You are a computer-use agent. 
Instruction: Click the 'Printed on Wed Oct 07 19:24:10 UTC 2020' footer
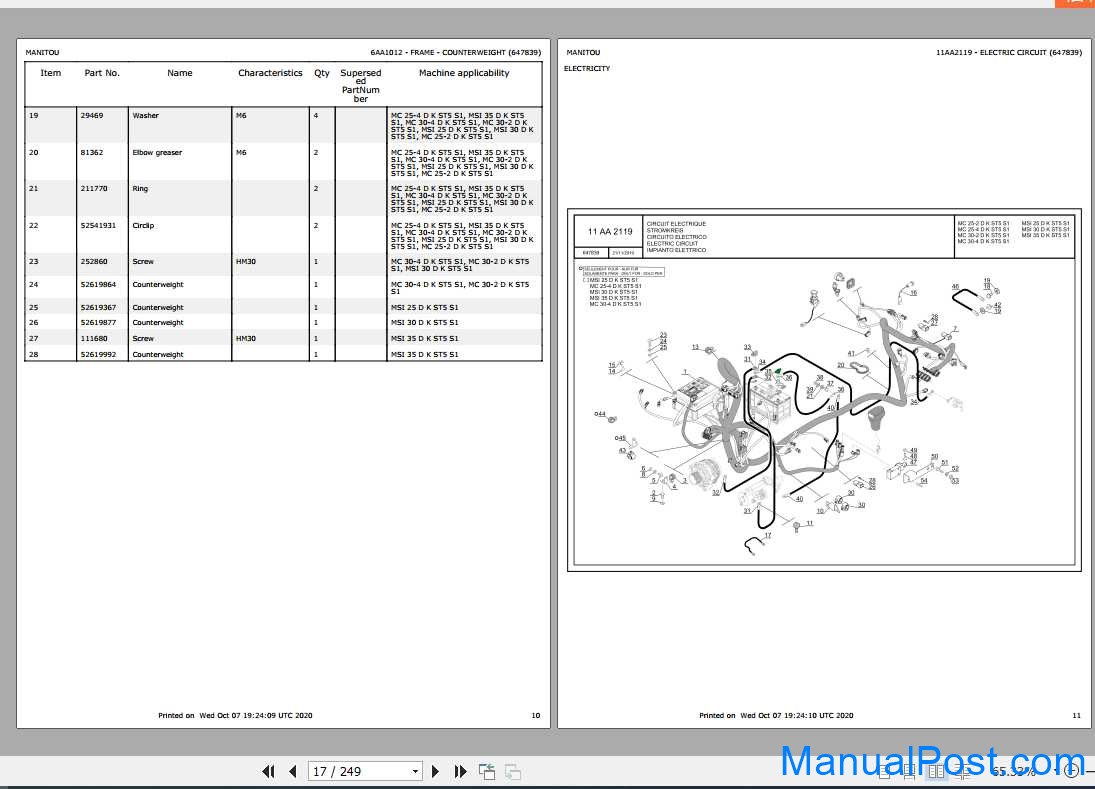click(776, 716)
